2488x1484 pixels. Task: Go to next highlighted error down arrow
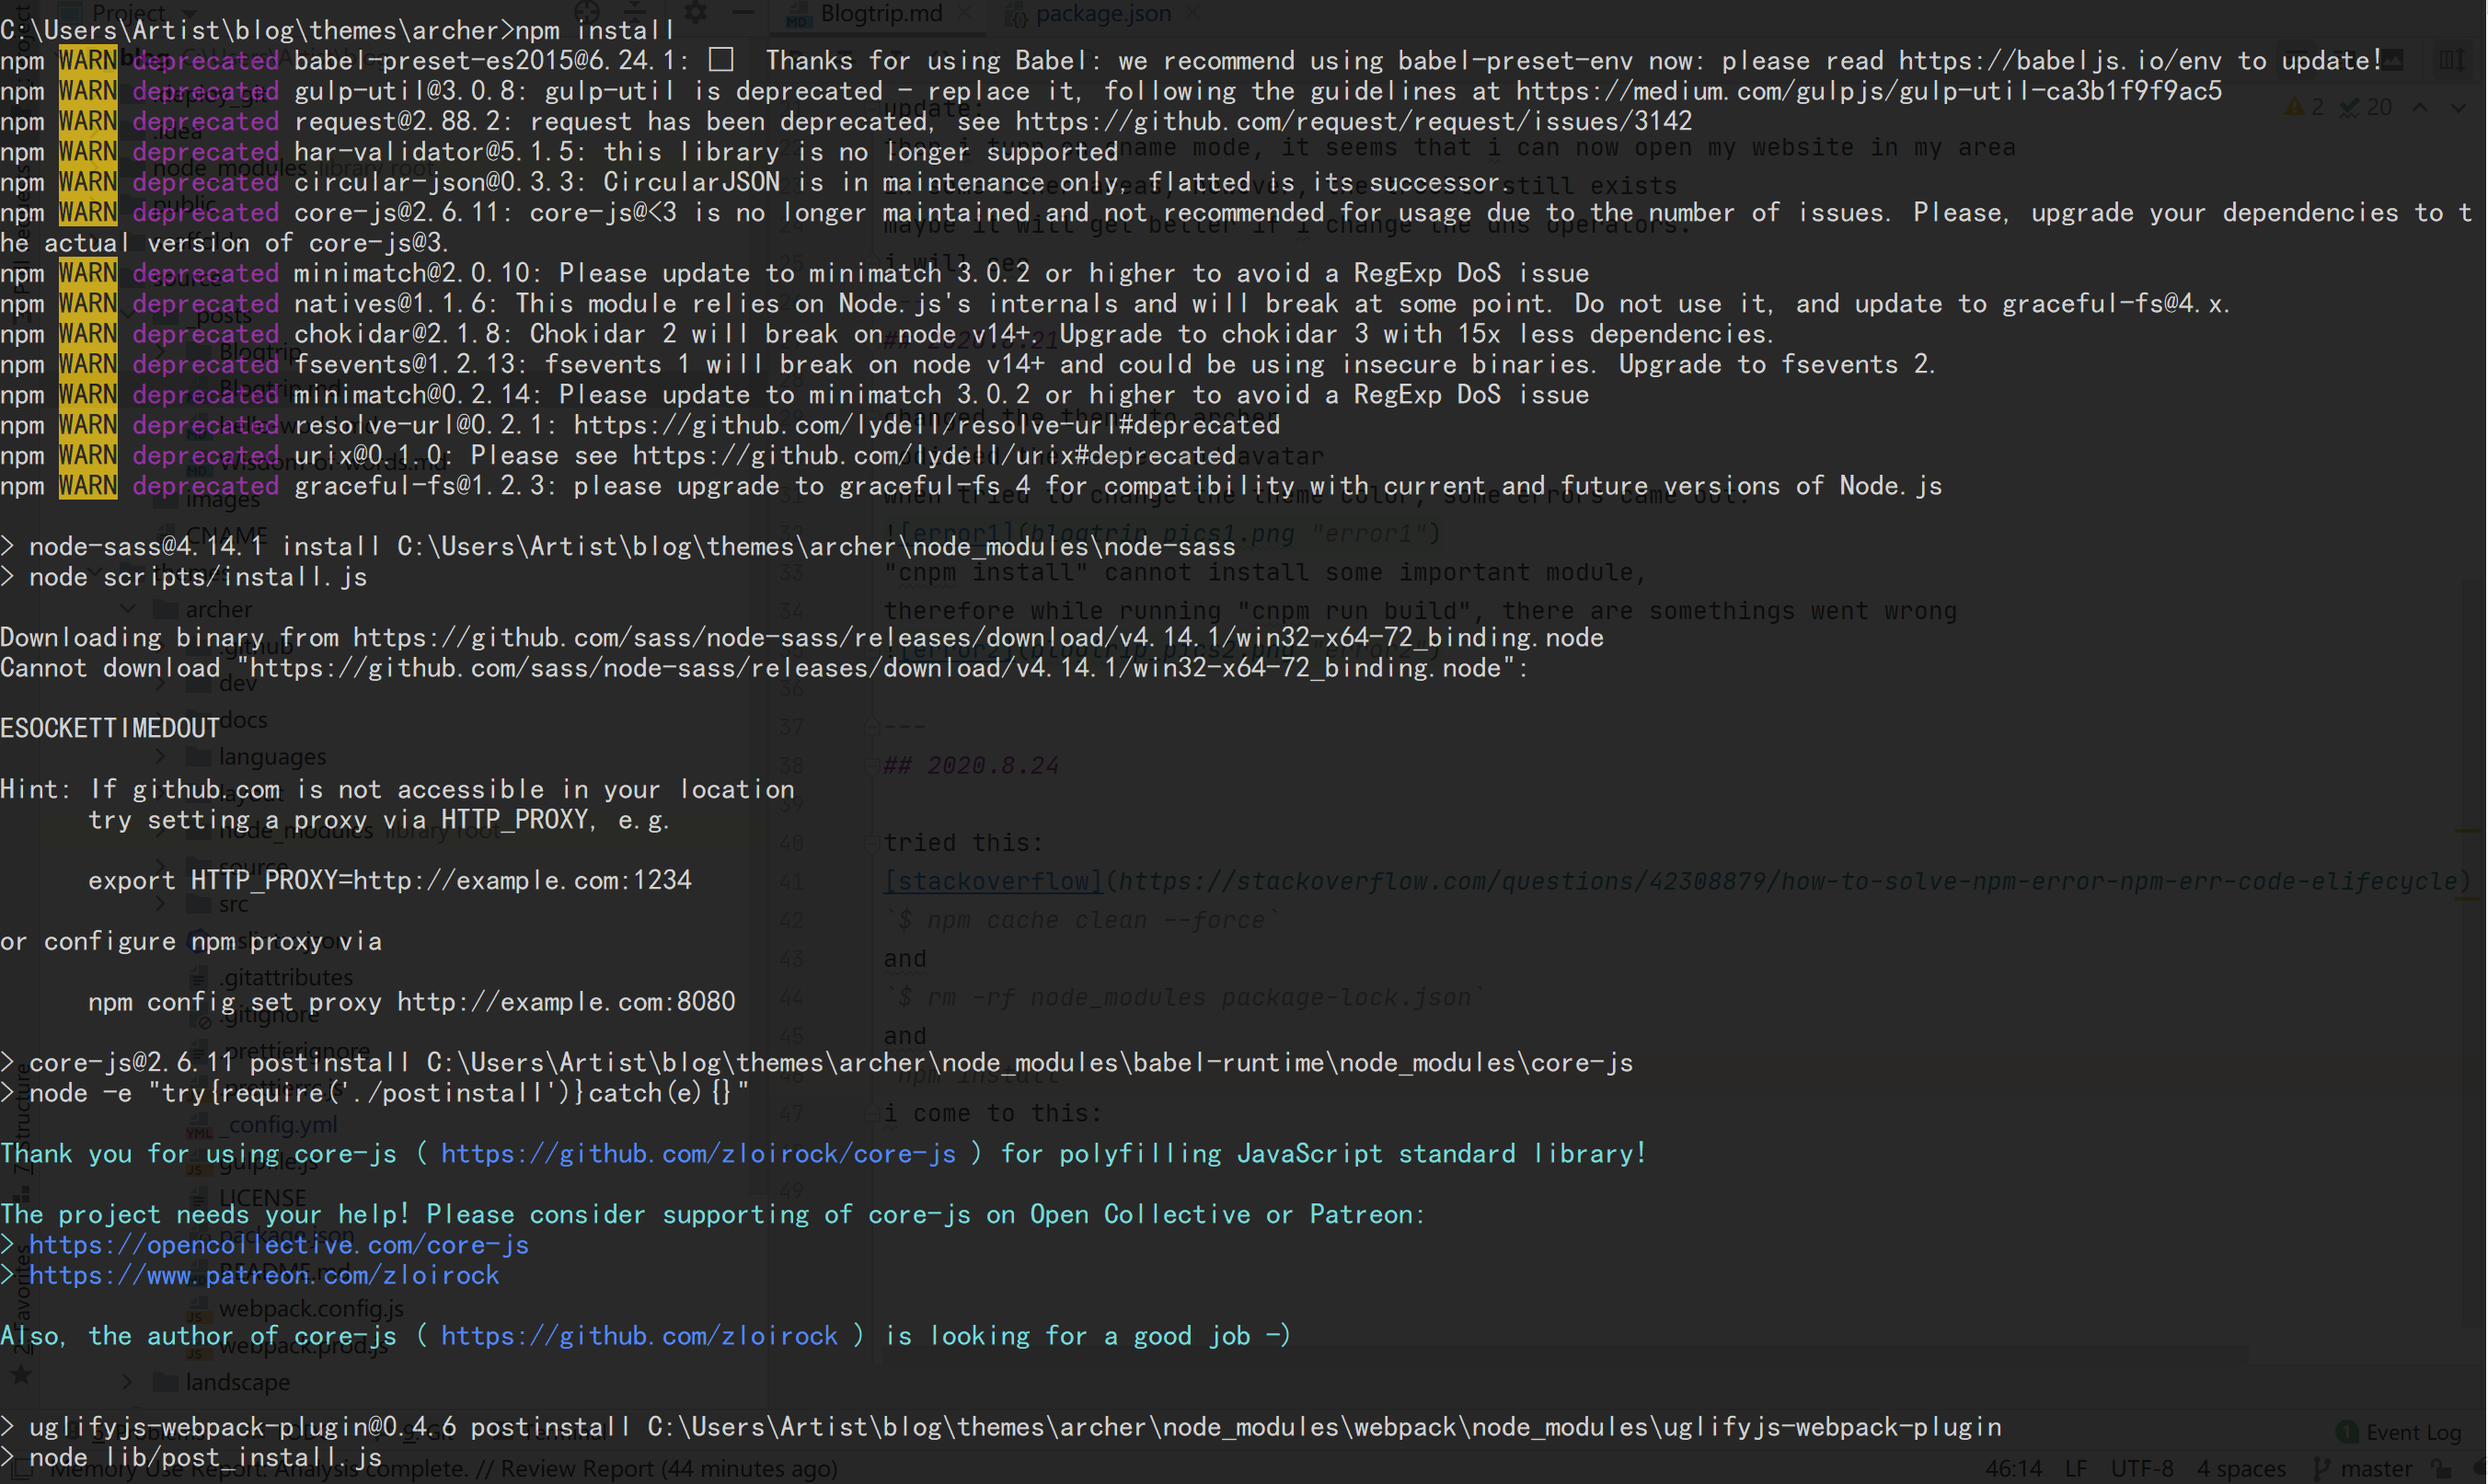pos(2458,107)
